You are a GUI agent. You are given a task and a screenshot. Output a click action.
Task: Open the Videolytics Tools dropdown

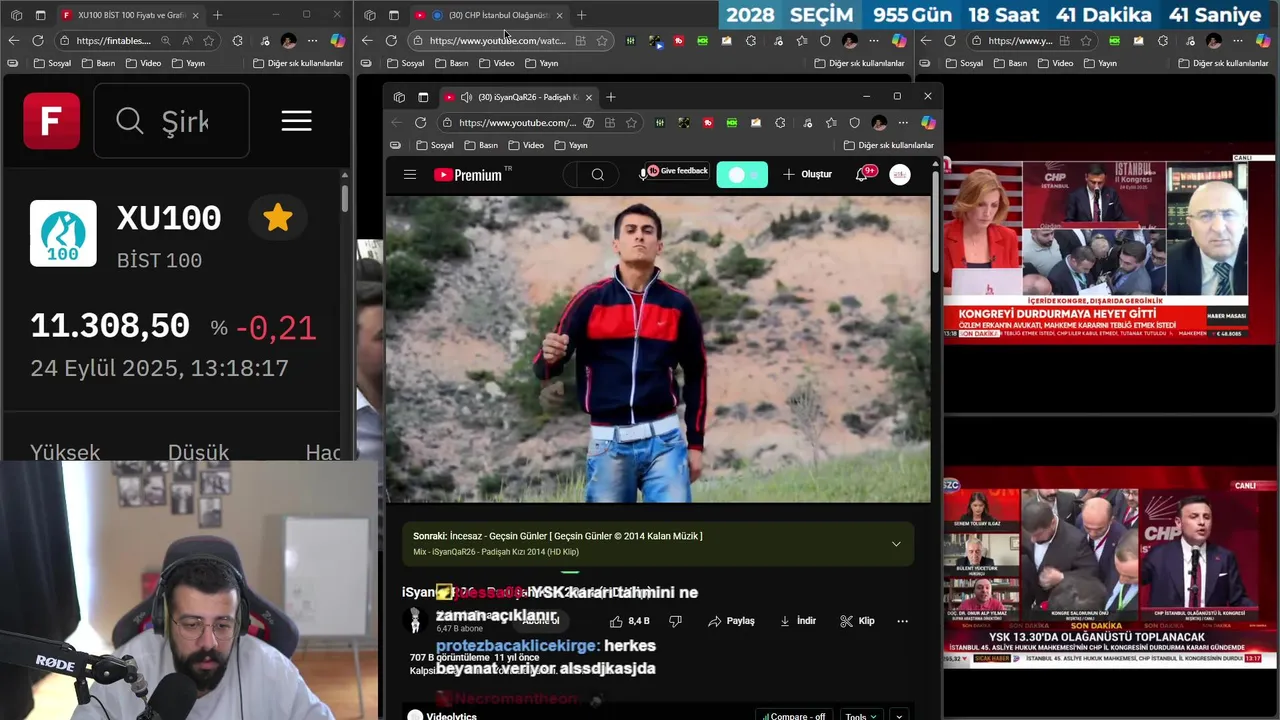[x=861, y=716]
